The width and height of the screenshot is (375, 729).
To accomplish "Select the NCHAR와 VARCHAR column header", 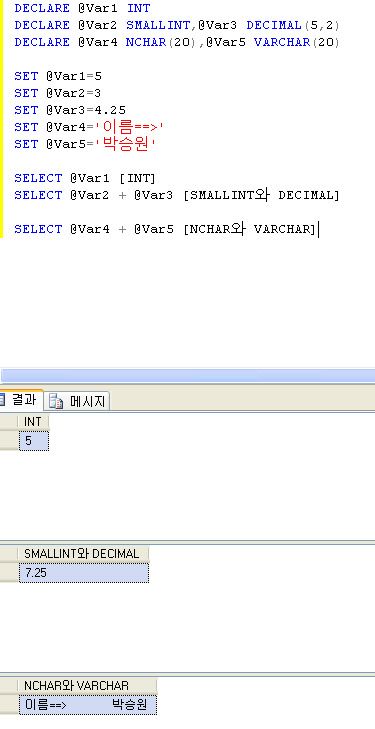I will (x=87, y=686).
